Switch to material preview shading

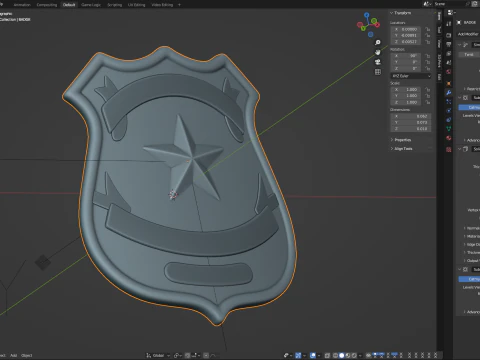[x=348, y=355]
